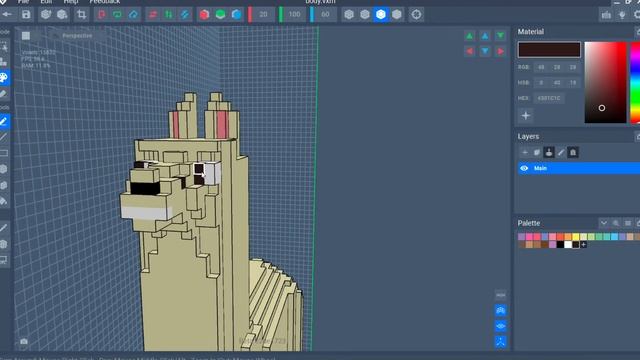Click the green down triangle arrow

click(500, 36)
